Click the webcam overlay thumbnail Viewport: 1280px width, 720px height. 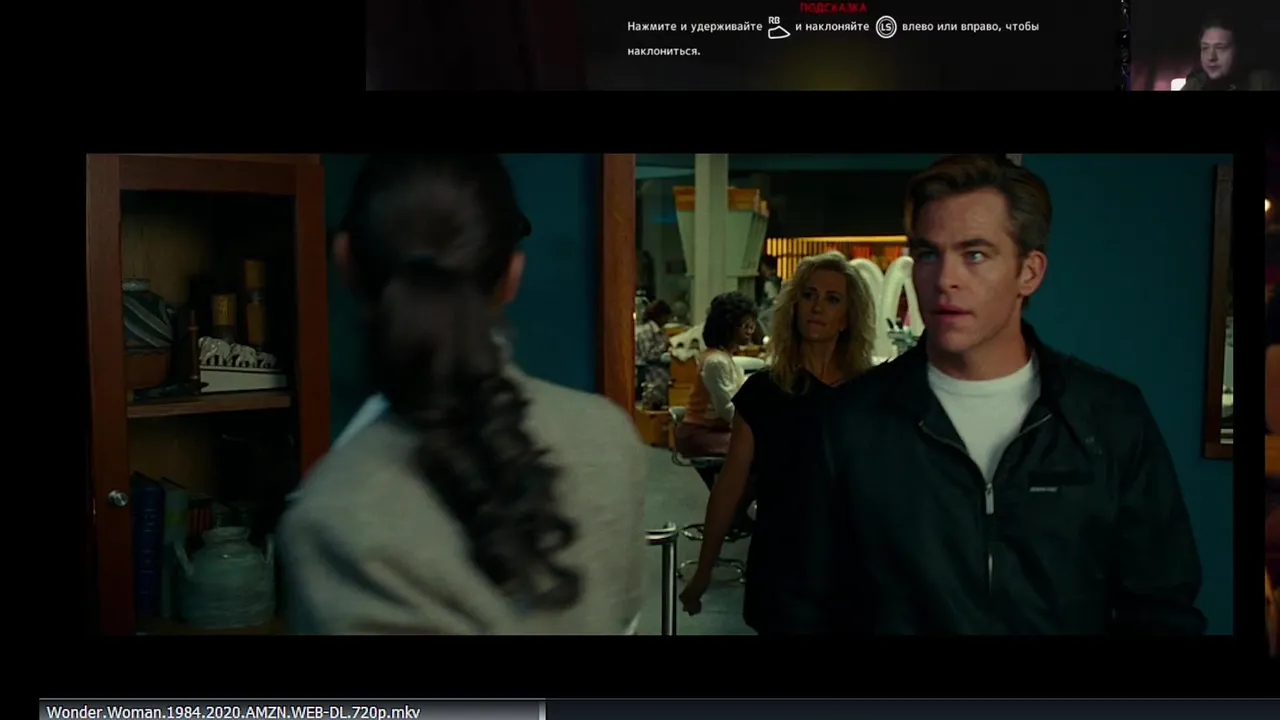[1203, 45]
